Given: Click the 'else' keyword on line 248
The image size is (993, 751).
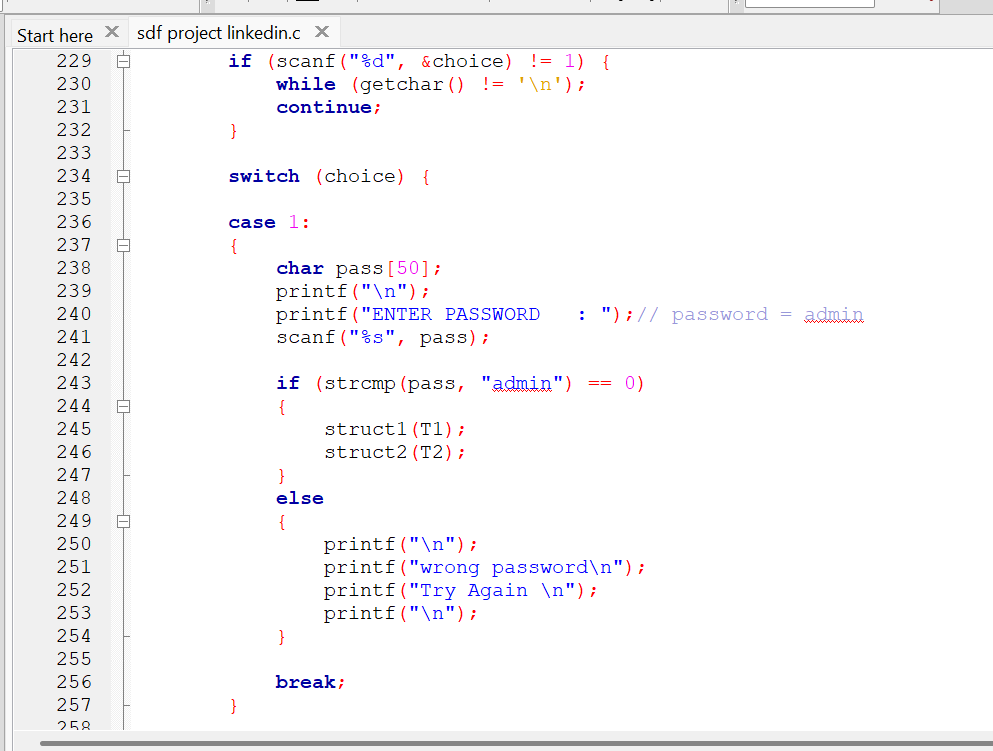Looking at the screenshot, I should 300,498.
